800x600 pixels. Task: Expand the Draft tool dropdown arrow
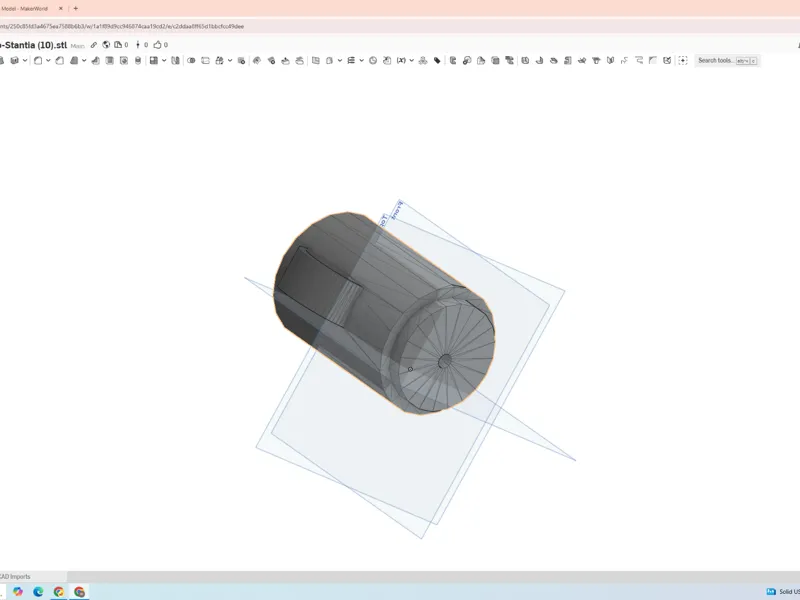pyautogui.click(x=84, y=60)
